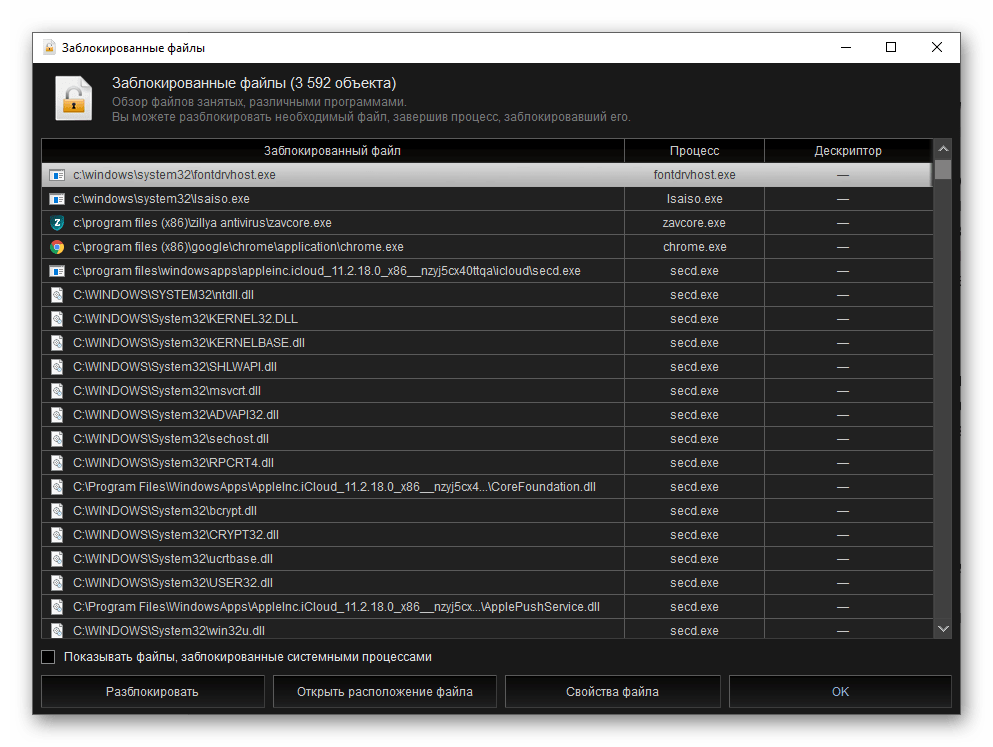Click the fontdrvhost.exe process cell
This screenshot has width=993, height=747.
[x=694, y=175]
